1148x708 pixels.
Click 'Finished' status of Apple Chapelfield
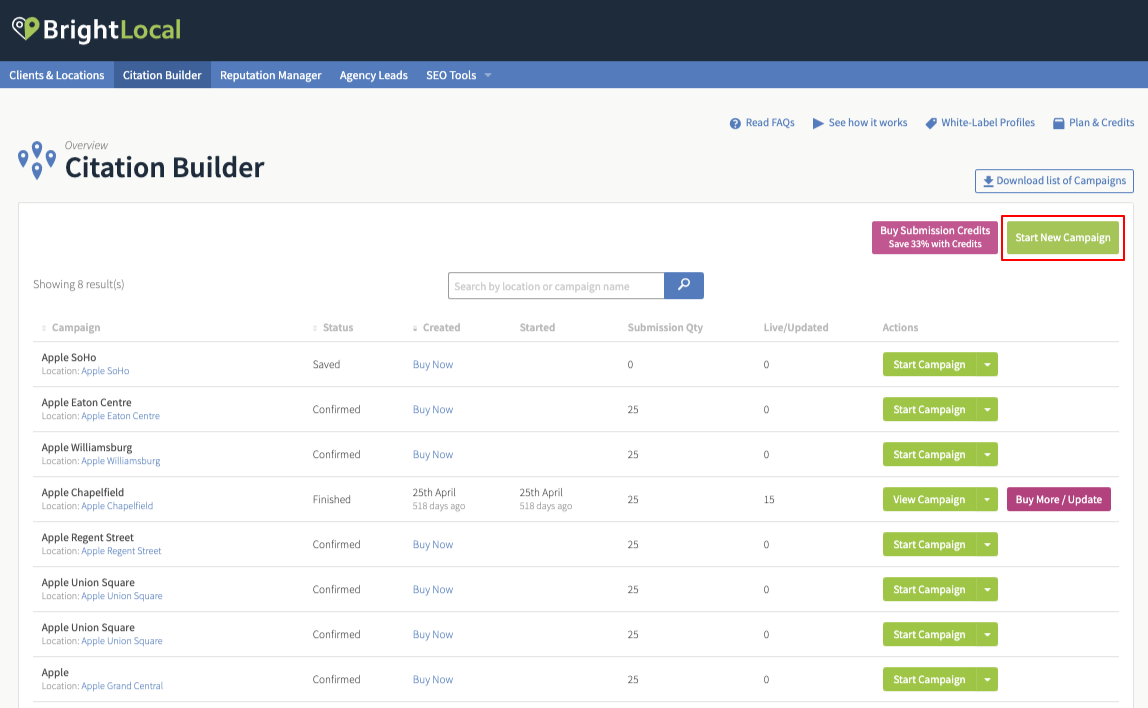(332, 499)
